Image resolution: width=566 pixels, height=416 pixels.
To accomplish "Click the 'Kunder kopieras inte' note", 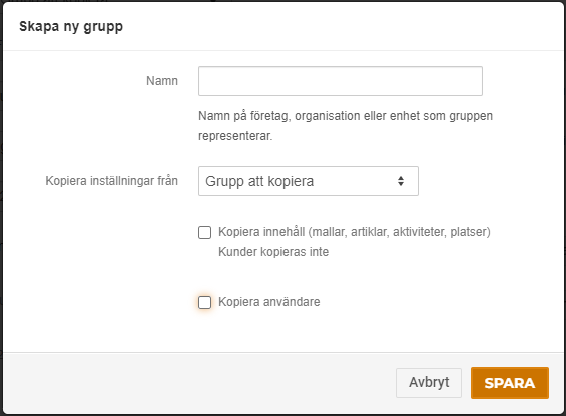I will (x=274, y=252).
